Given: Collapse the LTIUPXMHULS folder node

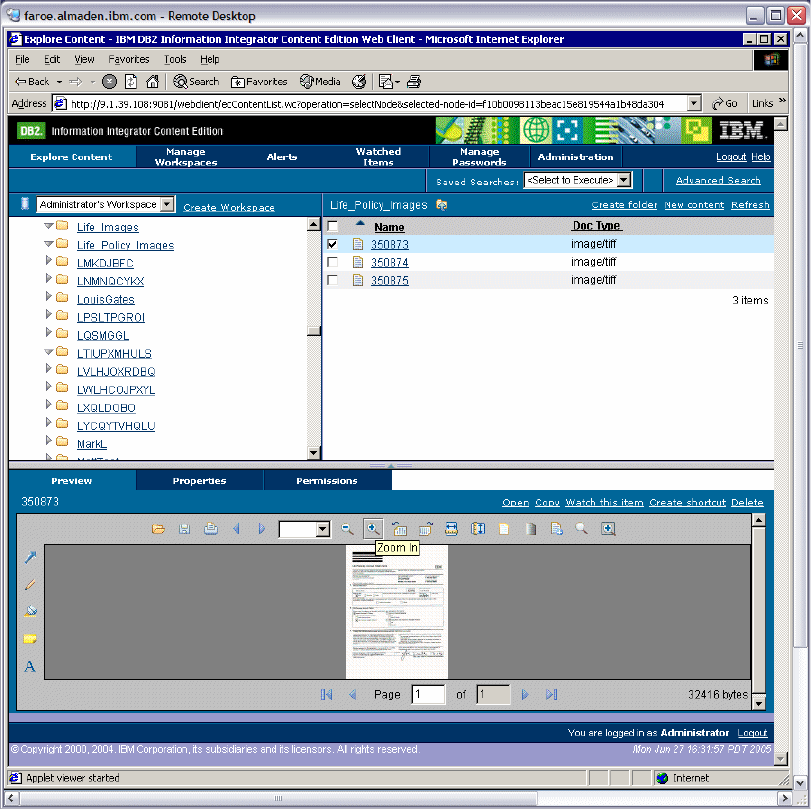Looking at the screenshot, I should [x=49, y=352].
